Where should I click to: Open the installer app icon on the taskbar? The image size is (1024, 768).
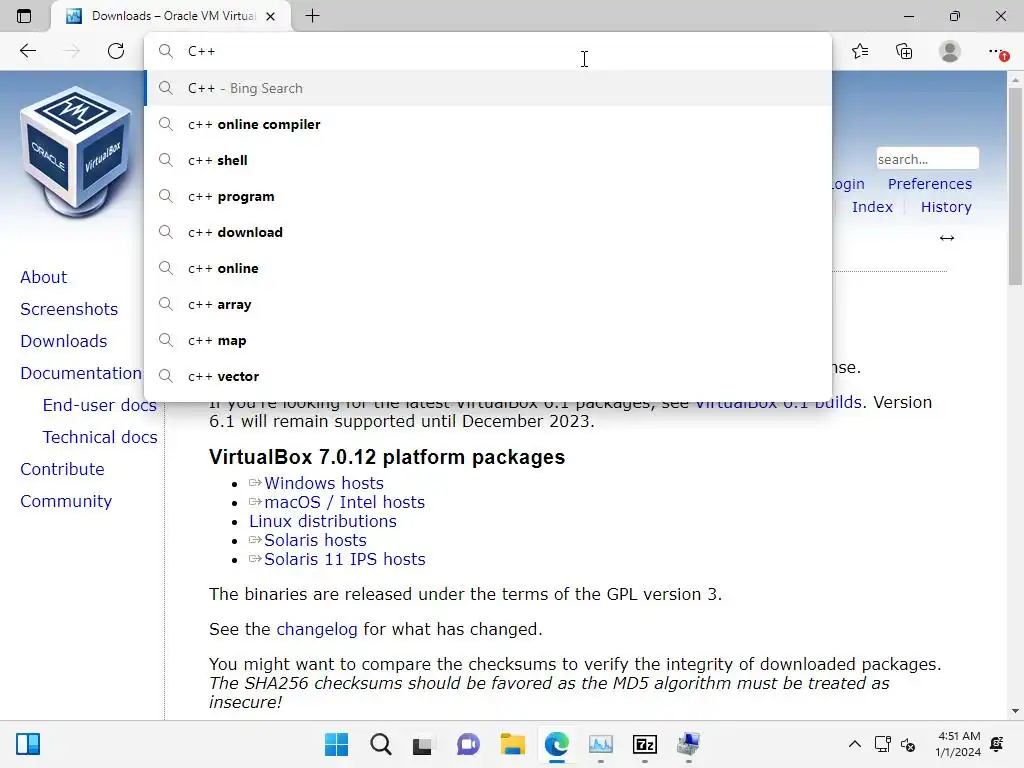[x=688, y=744]
